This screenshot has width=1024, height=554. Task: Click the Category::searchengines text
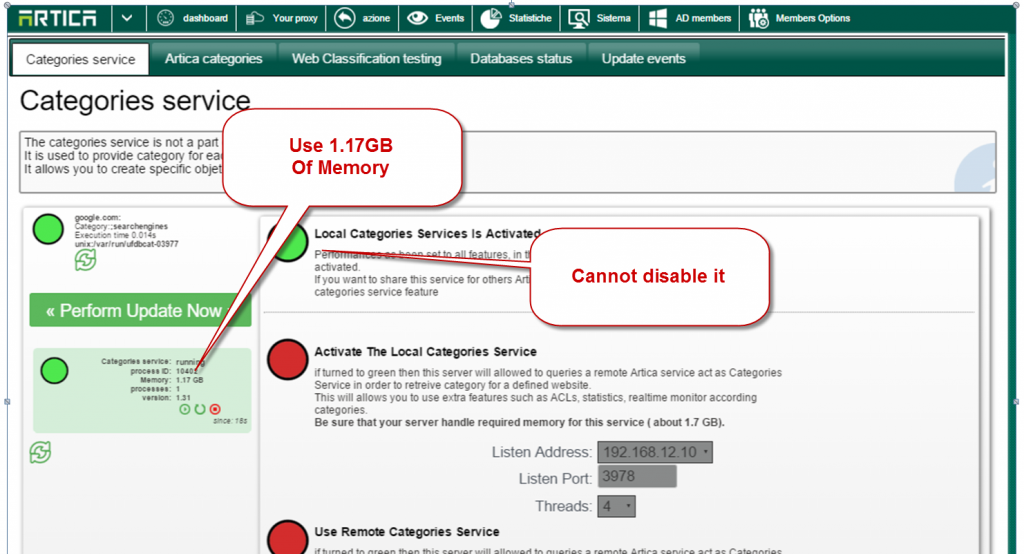(121, 226)
